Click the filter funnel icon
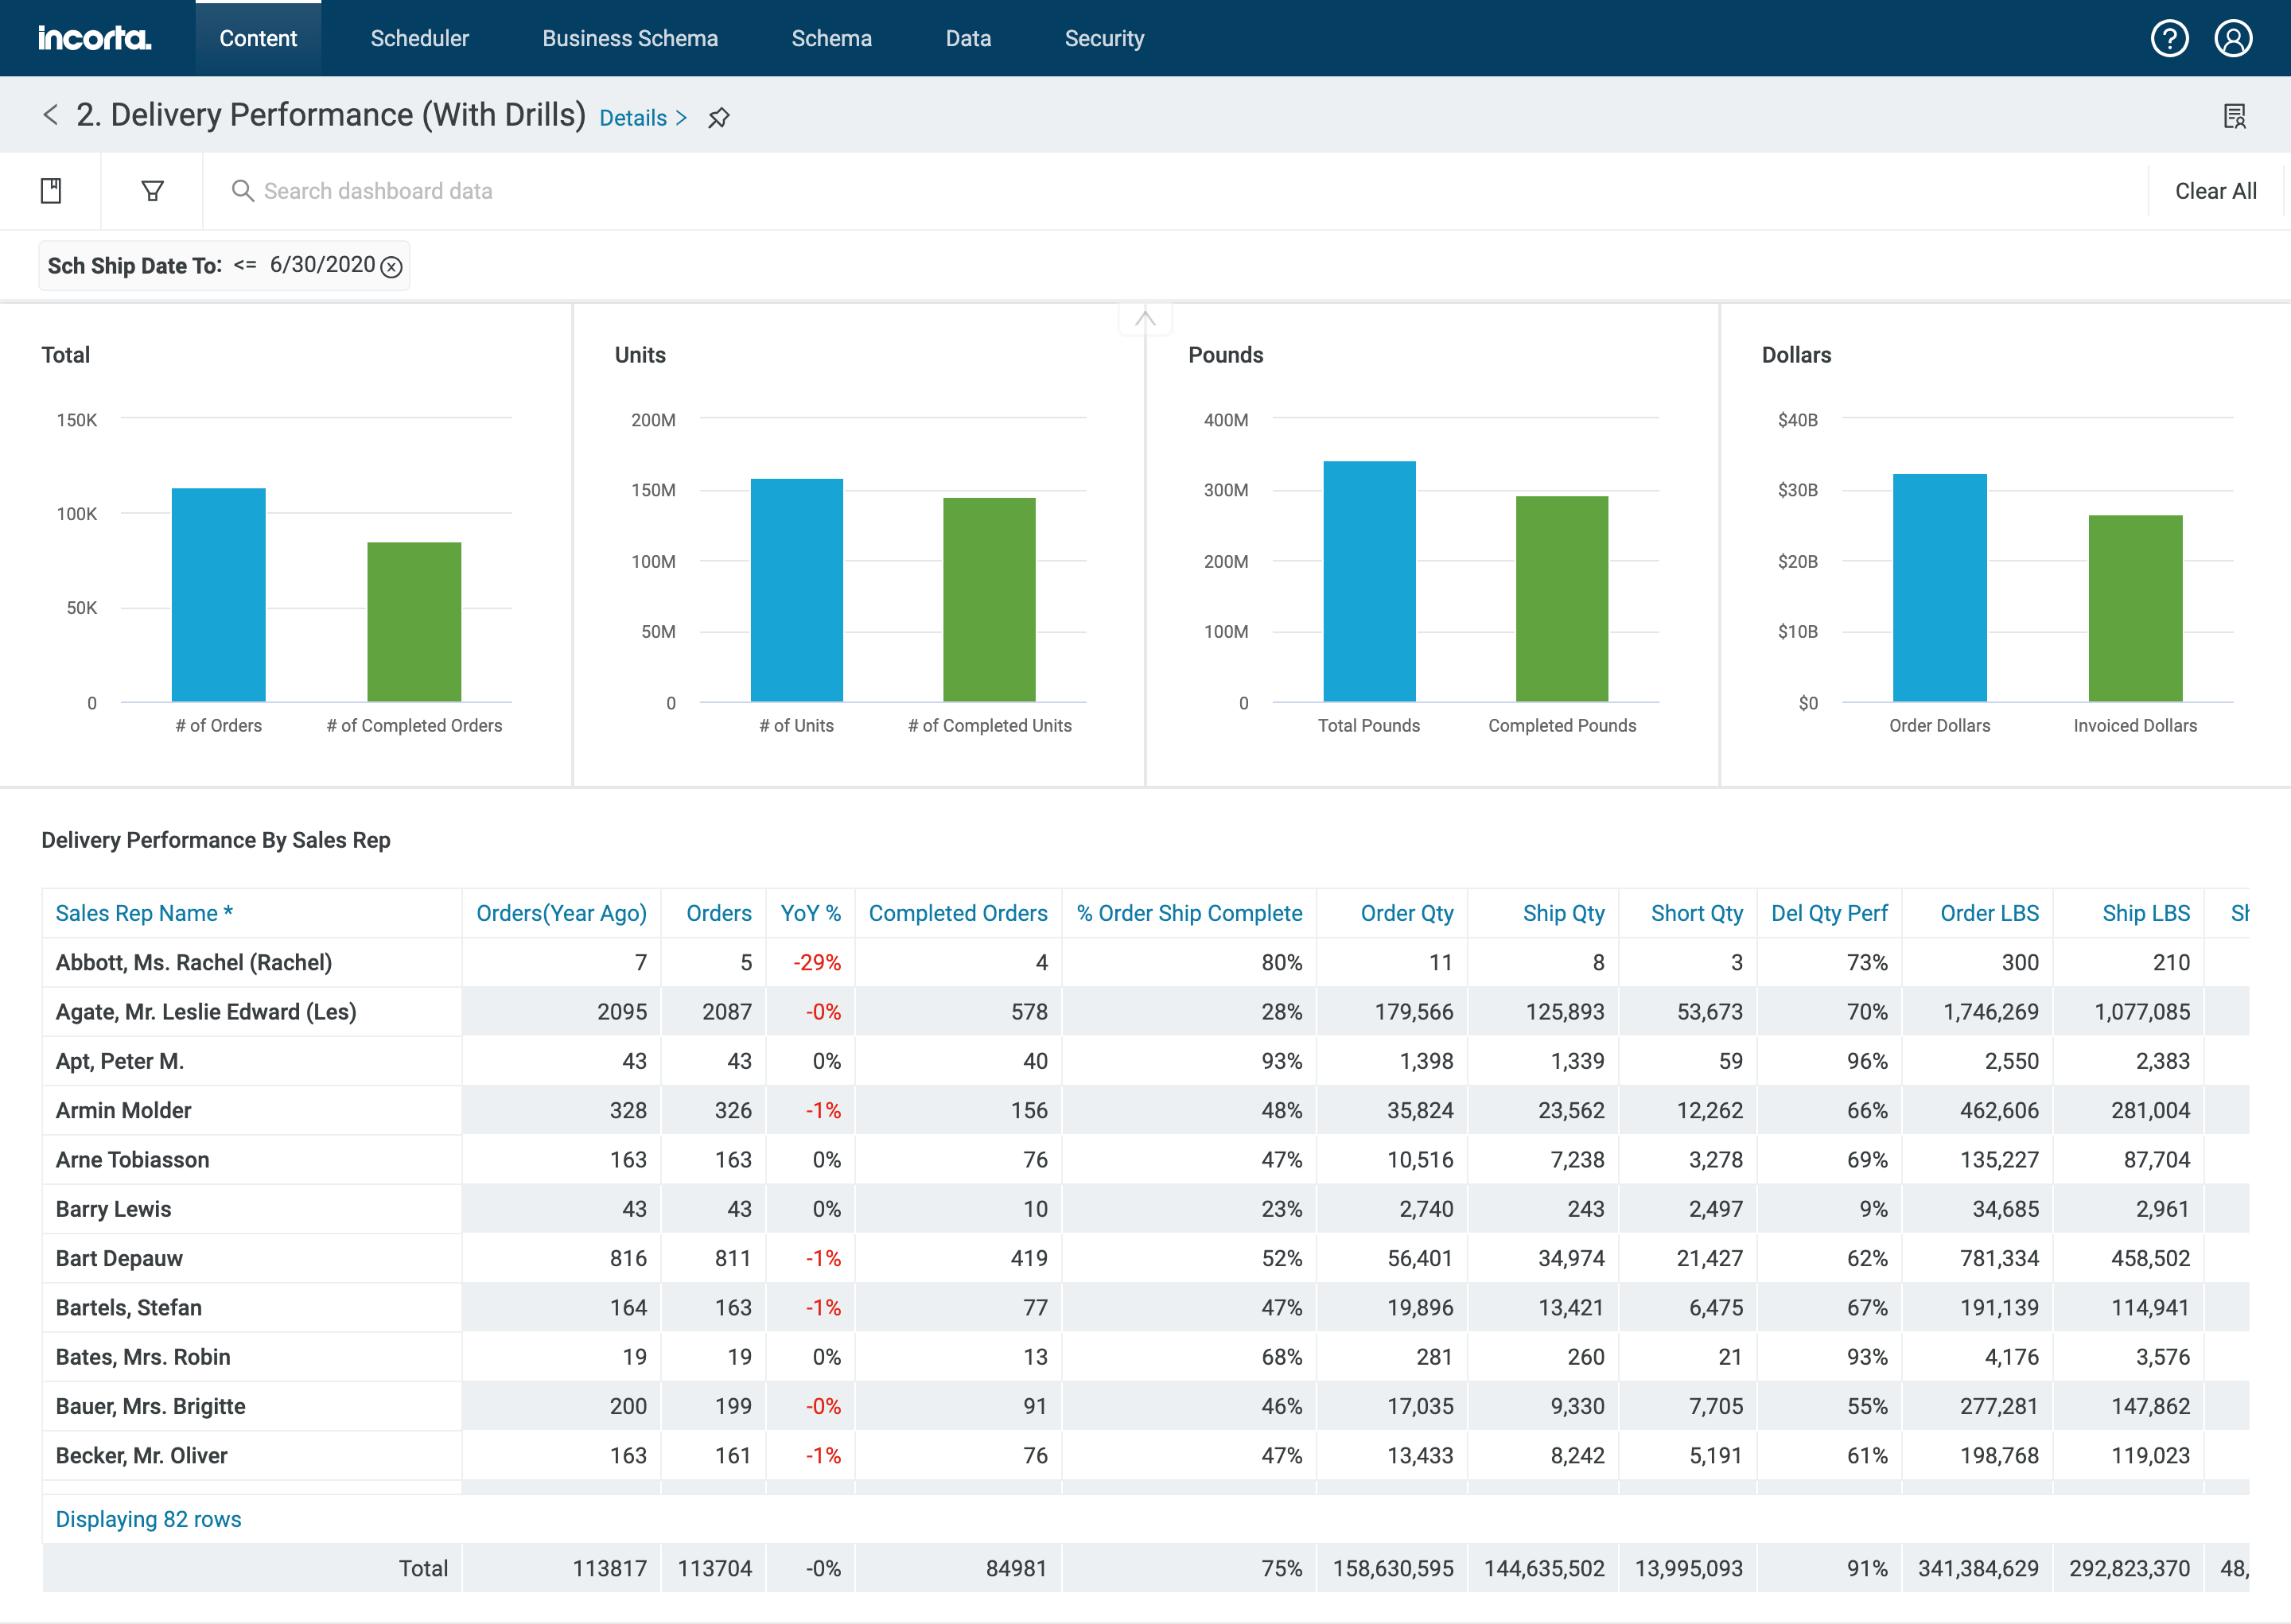Image resolution: width=2291 pixels, height=1624 pixels. (x=152, y=191)
